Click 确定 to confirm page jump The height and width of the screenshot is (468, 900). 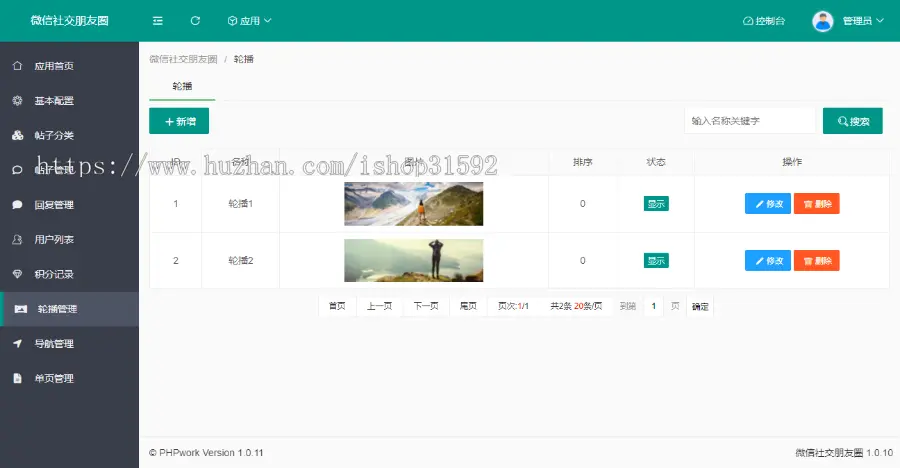[700, 307]
